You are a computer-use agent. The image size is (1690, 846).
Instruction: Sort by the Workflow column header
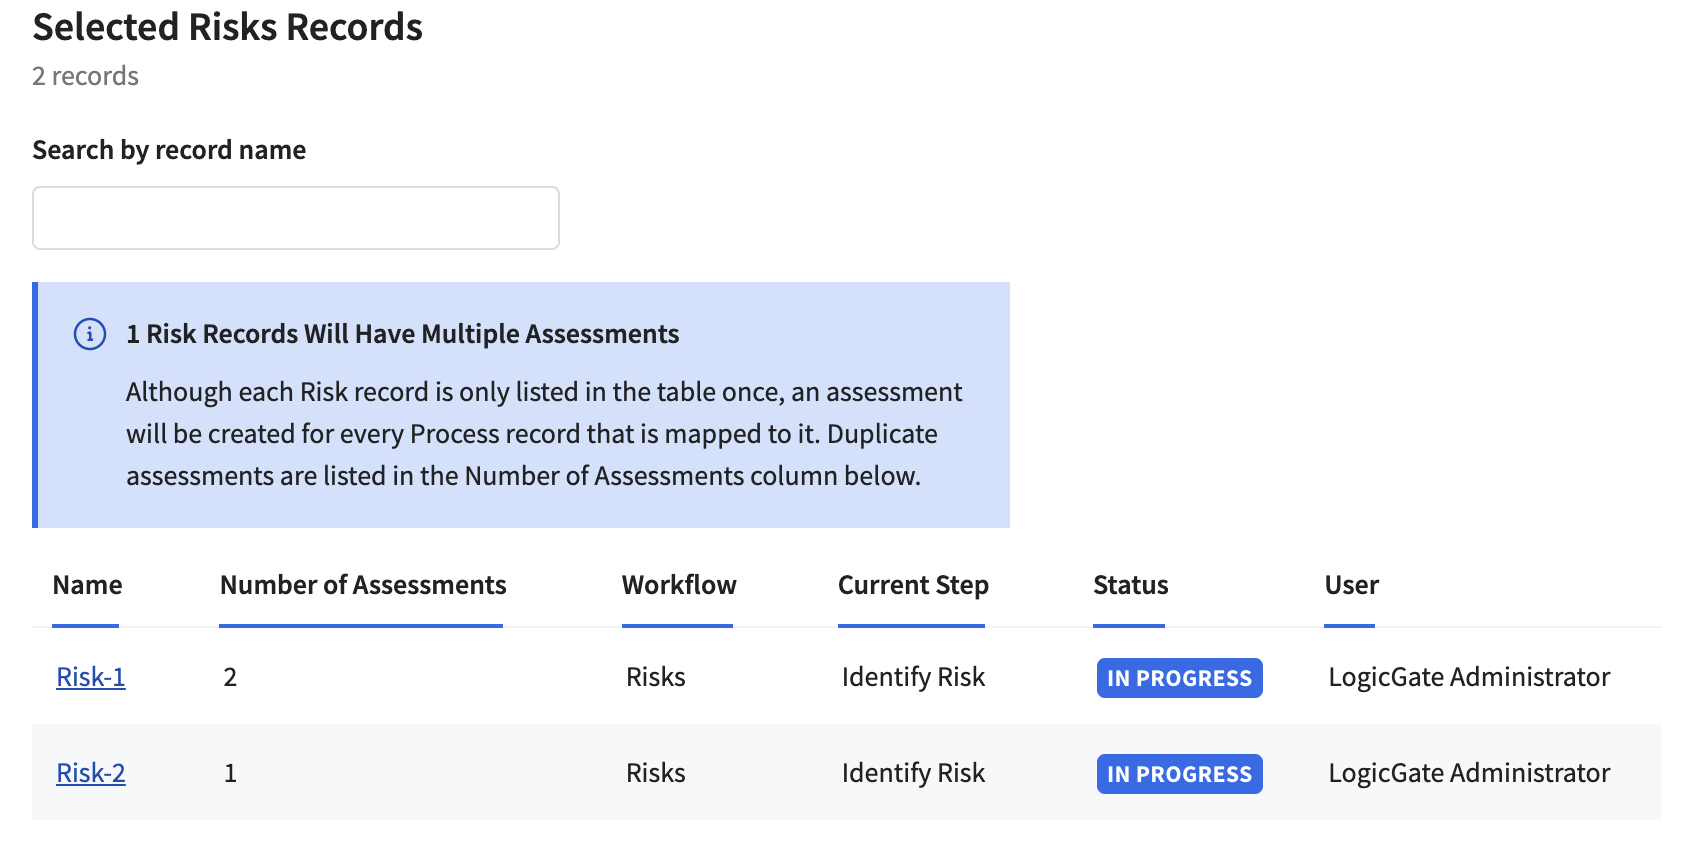click(678, 585)
